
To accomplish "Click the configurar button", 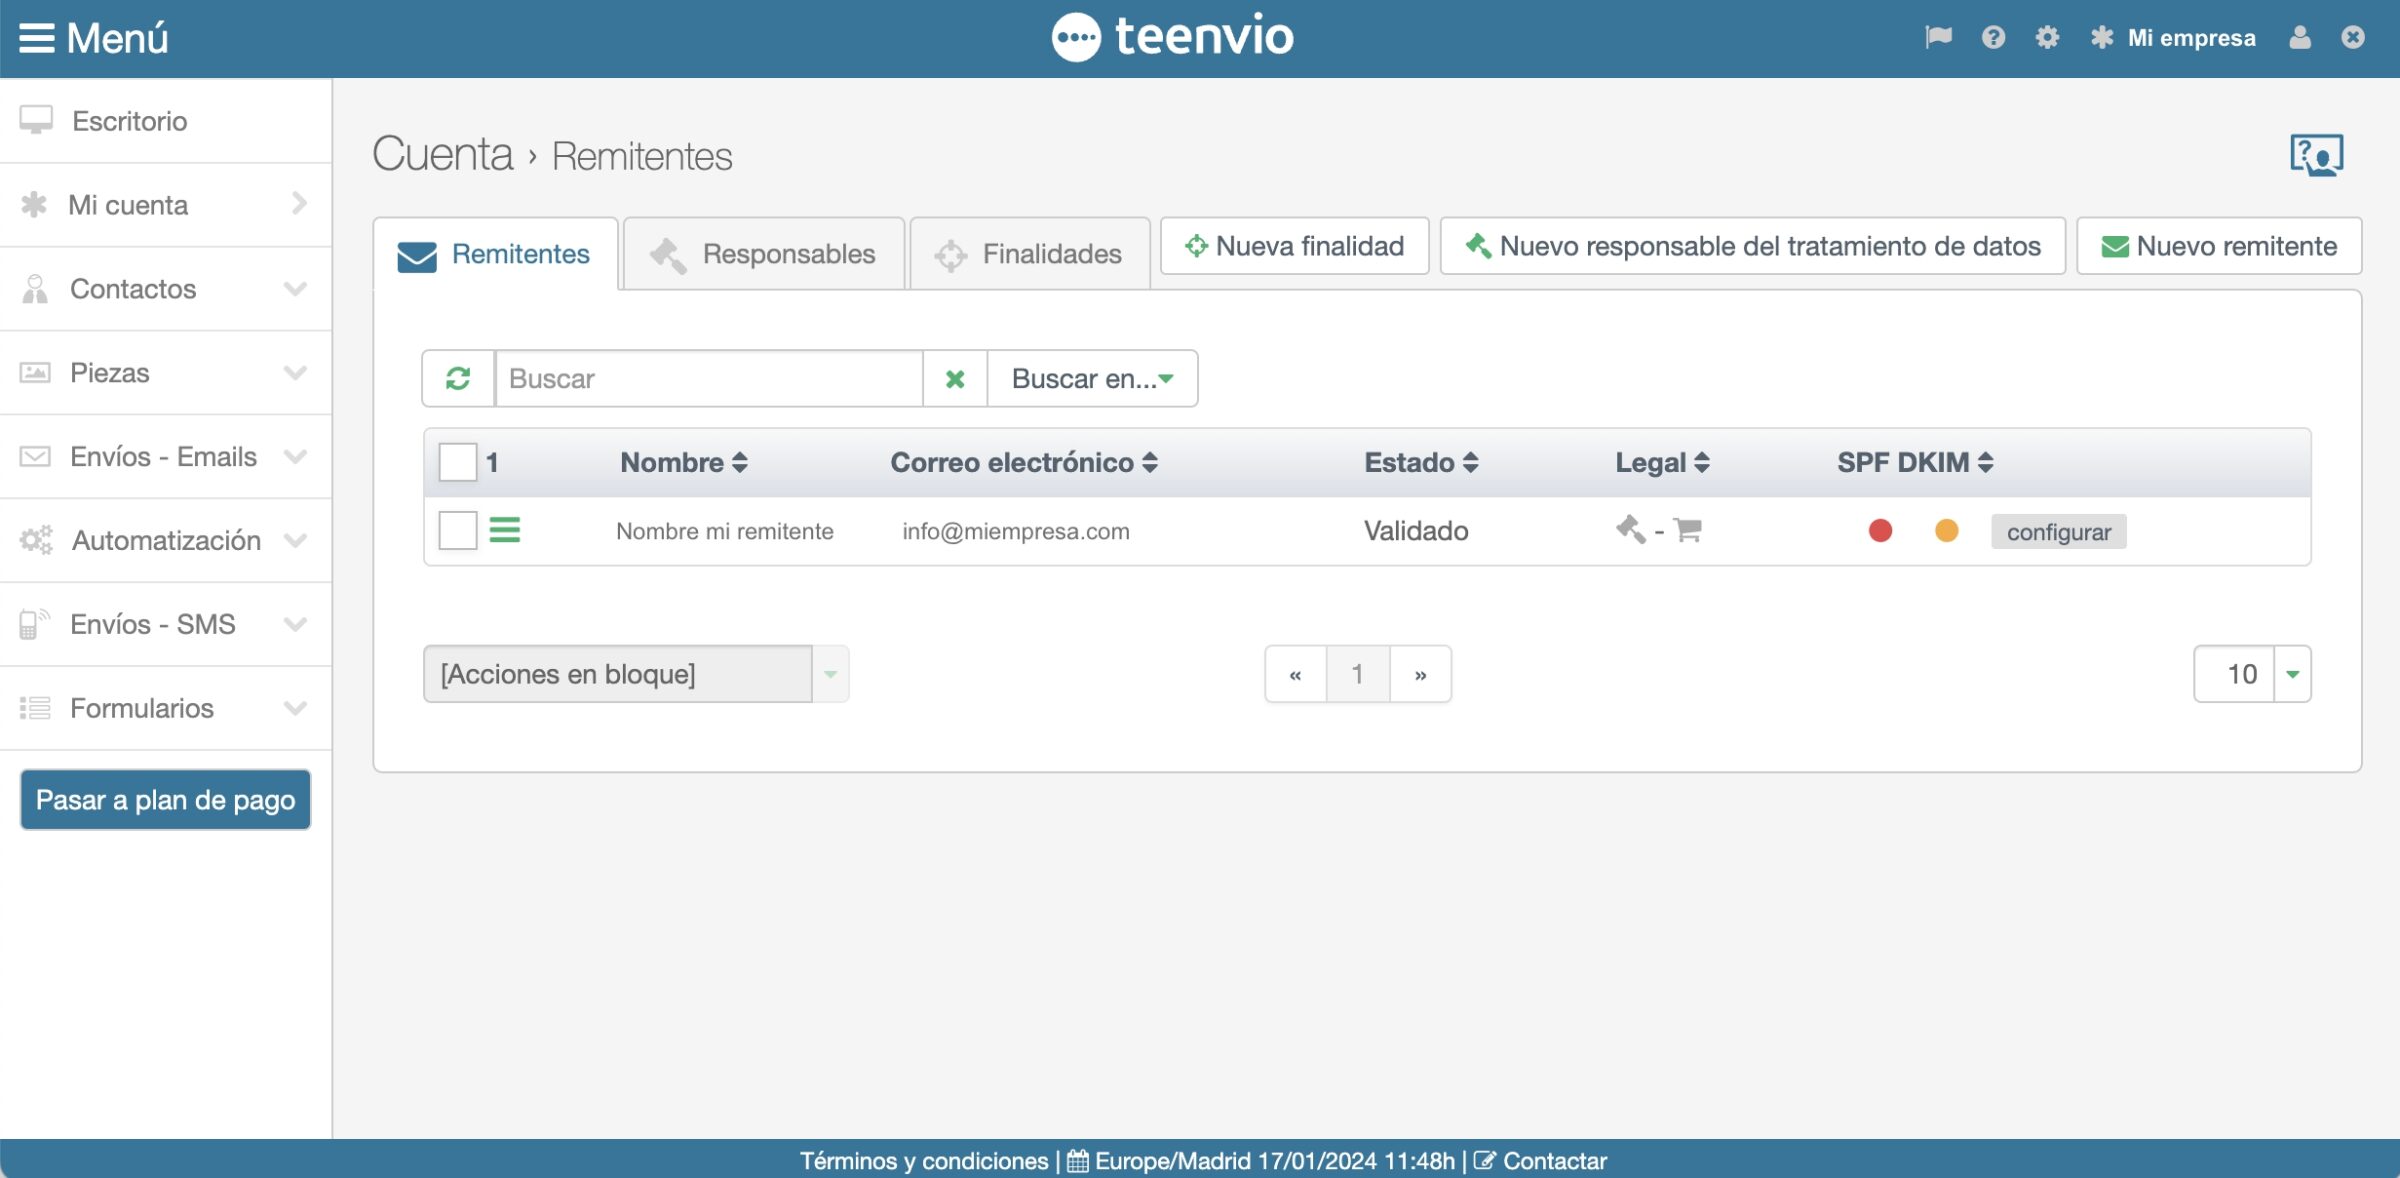I will pyautogui.click(x=2058, y=531).
